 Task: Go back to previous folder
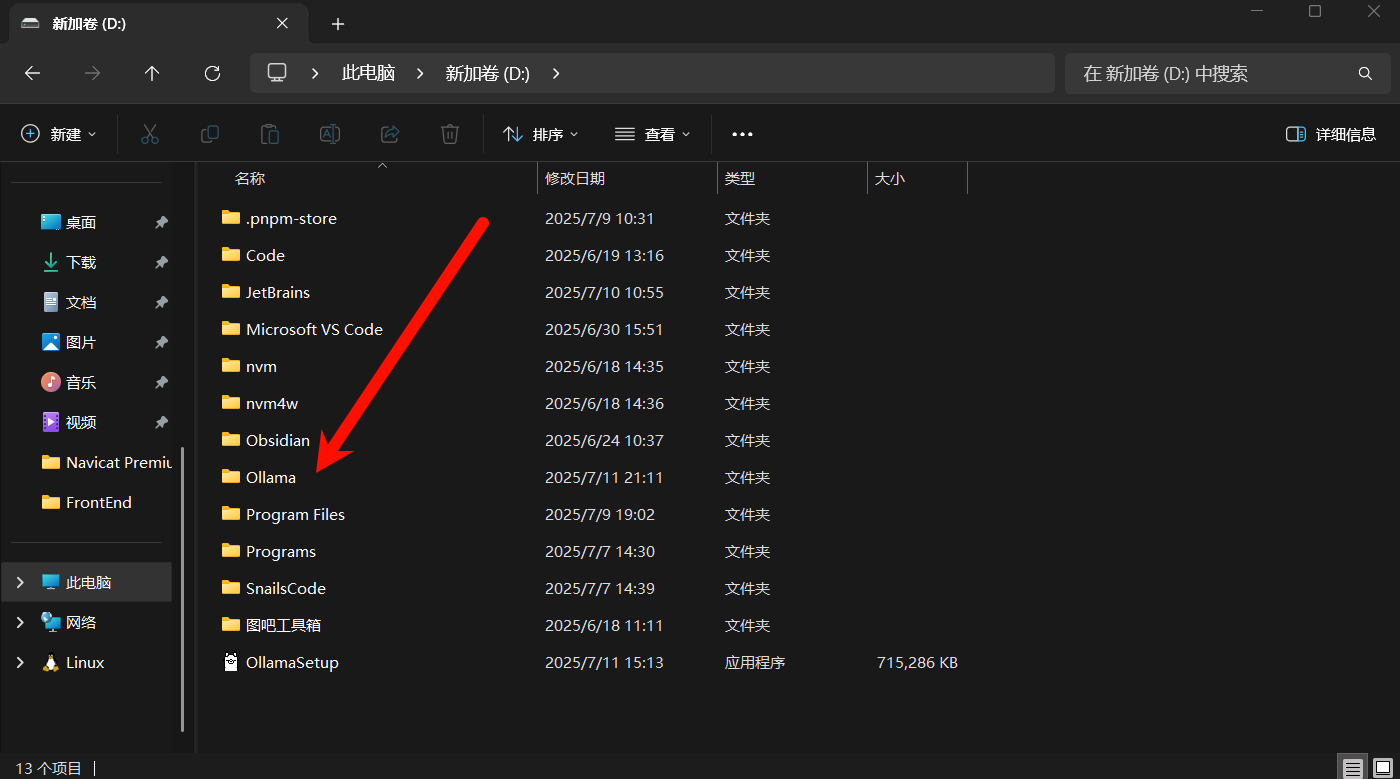[x=32, y=73]
